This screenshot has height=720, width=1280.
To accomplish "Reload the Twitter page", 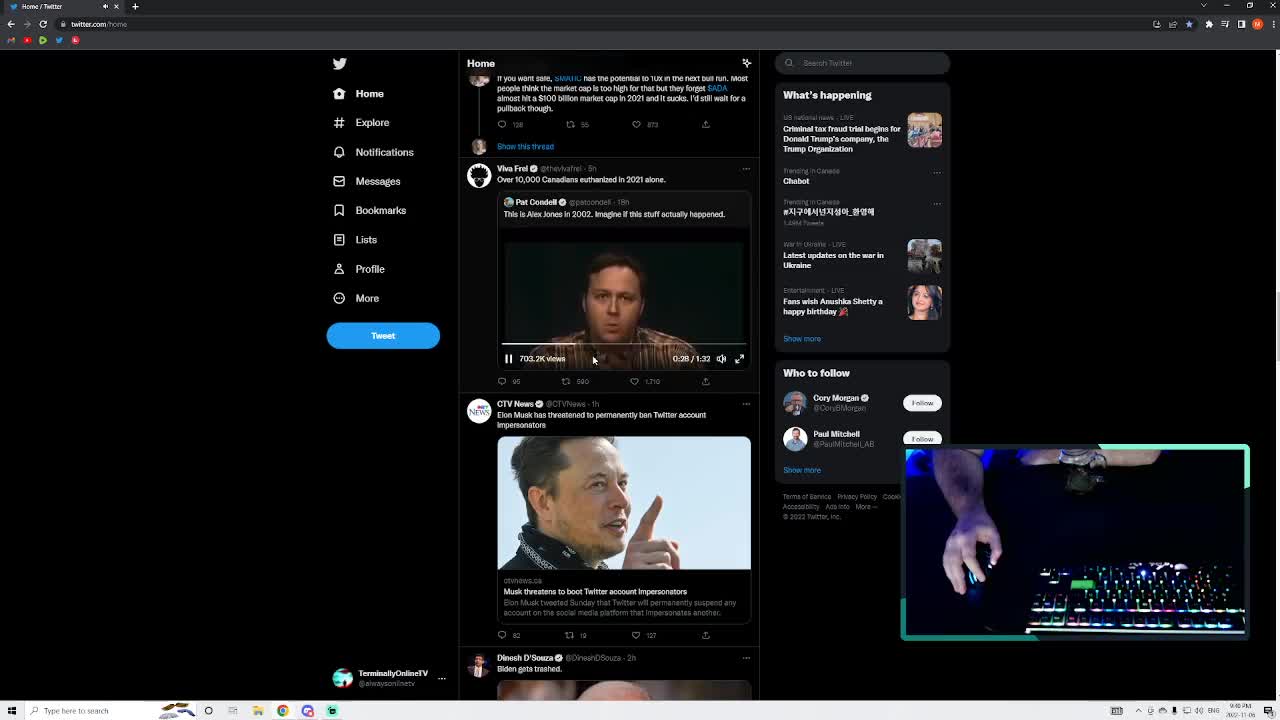I will [x=43, y=24].
